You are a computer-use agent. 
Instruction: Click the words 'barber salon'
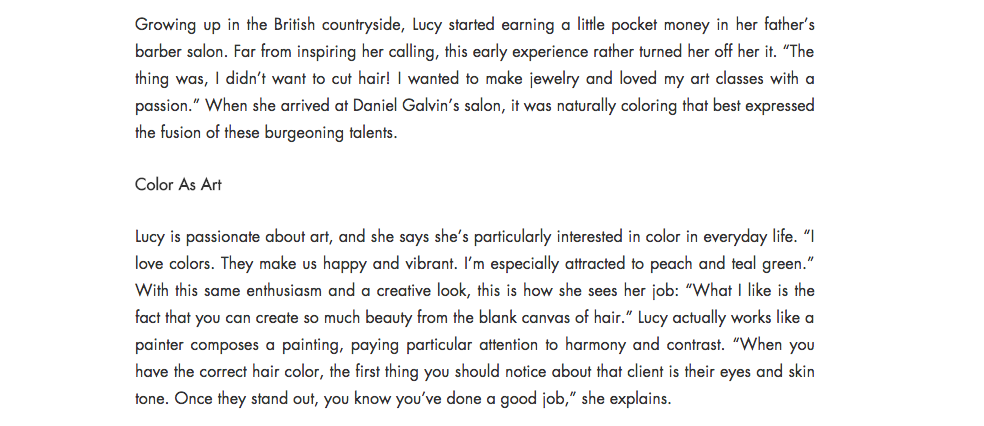click(x=175, y=52)
